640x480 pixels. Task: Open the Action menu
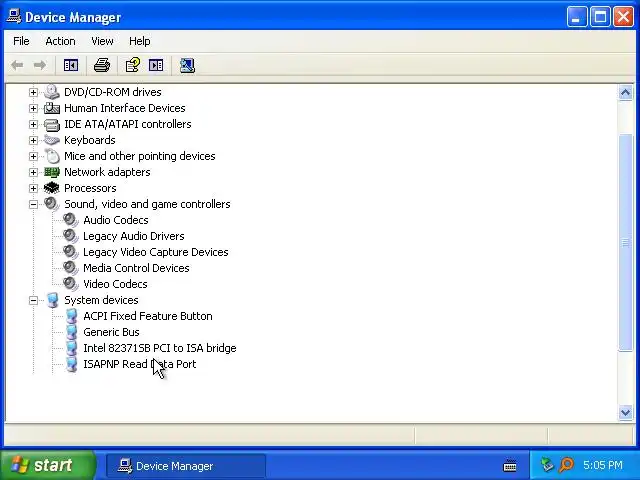pyautogui.click(x=60, y=41)
